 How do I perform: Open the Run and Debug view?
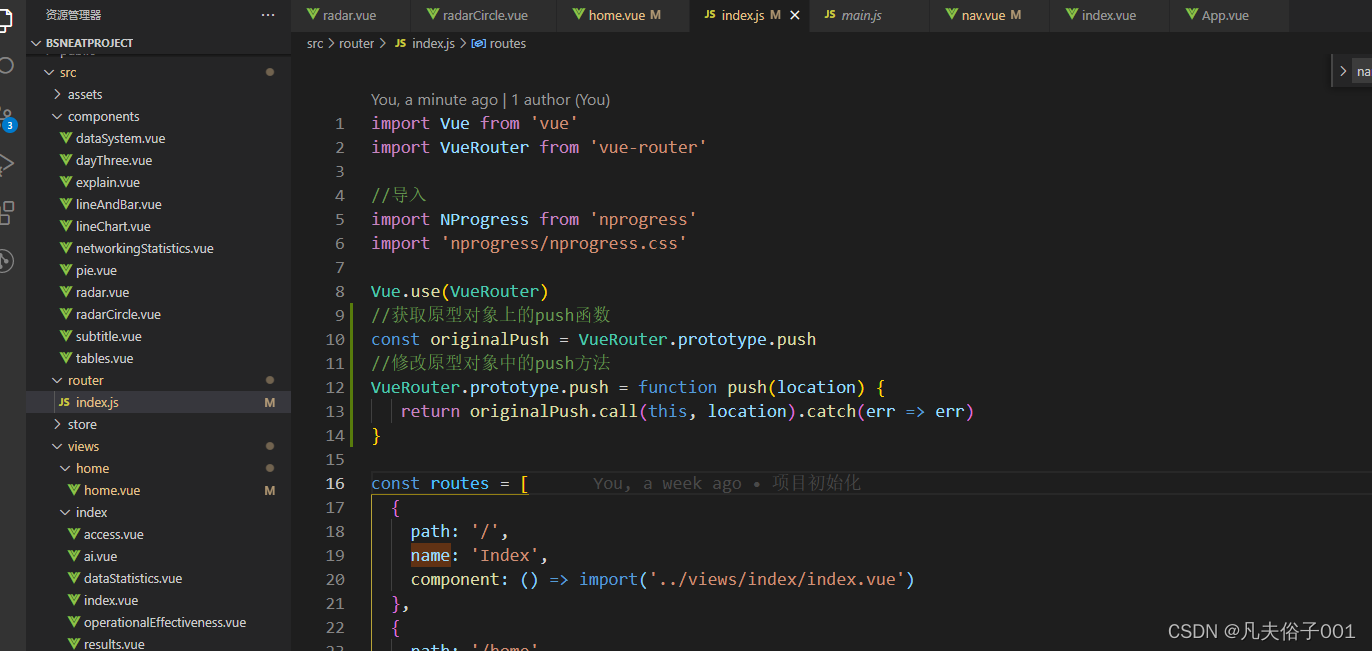pyautogui.click(x=6, y=165)
